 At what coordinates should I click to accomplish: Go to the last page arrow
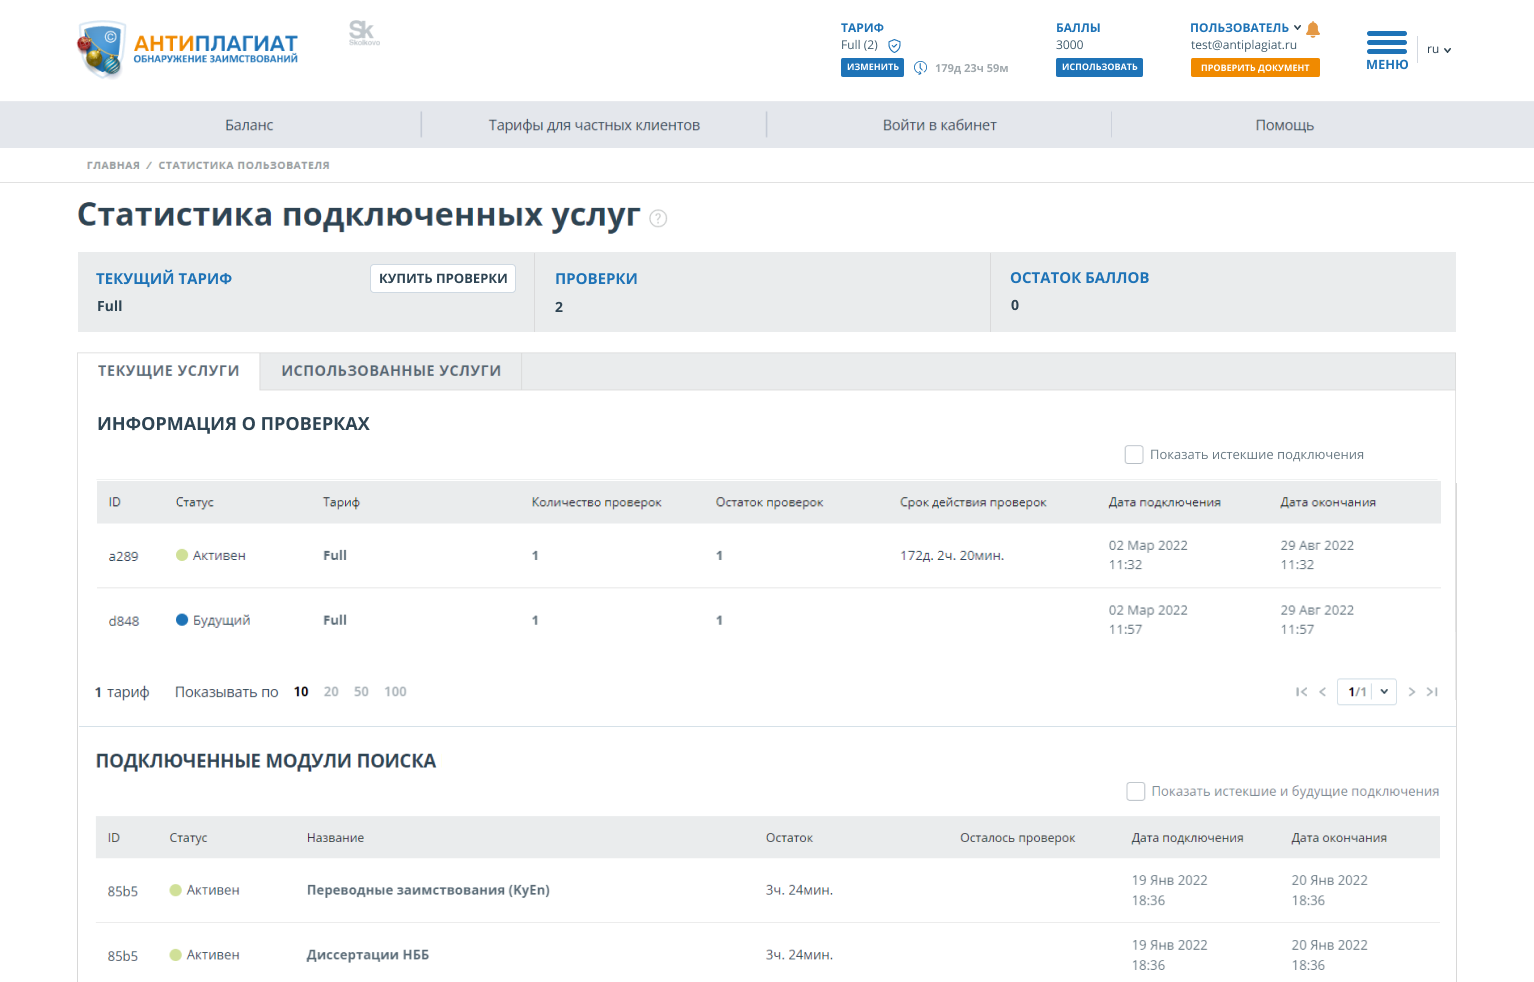[x=1432, y=692]
